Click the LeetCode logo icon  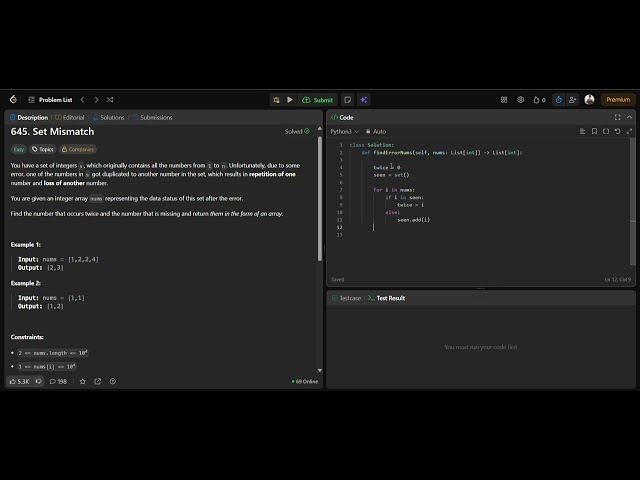(x=13, y=100)
